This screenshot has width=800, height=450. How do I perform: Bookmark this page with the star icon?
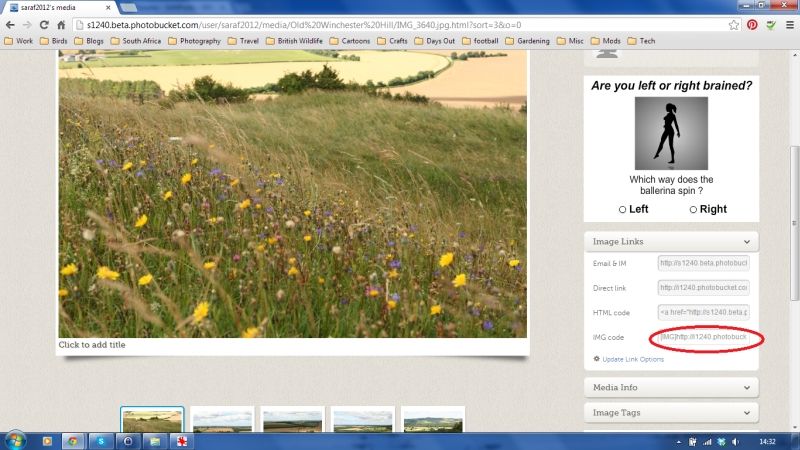[x=734, y=24]
